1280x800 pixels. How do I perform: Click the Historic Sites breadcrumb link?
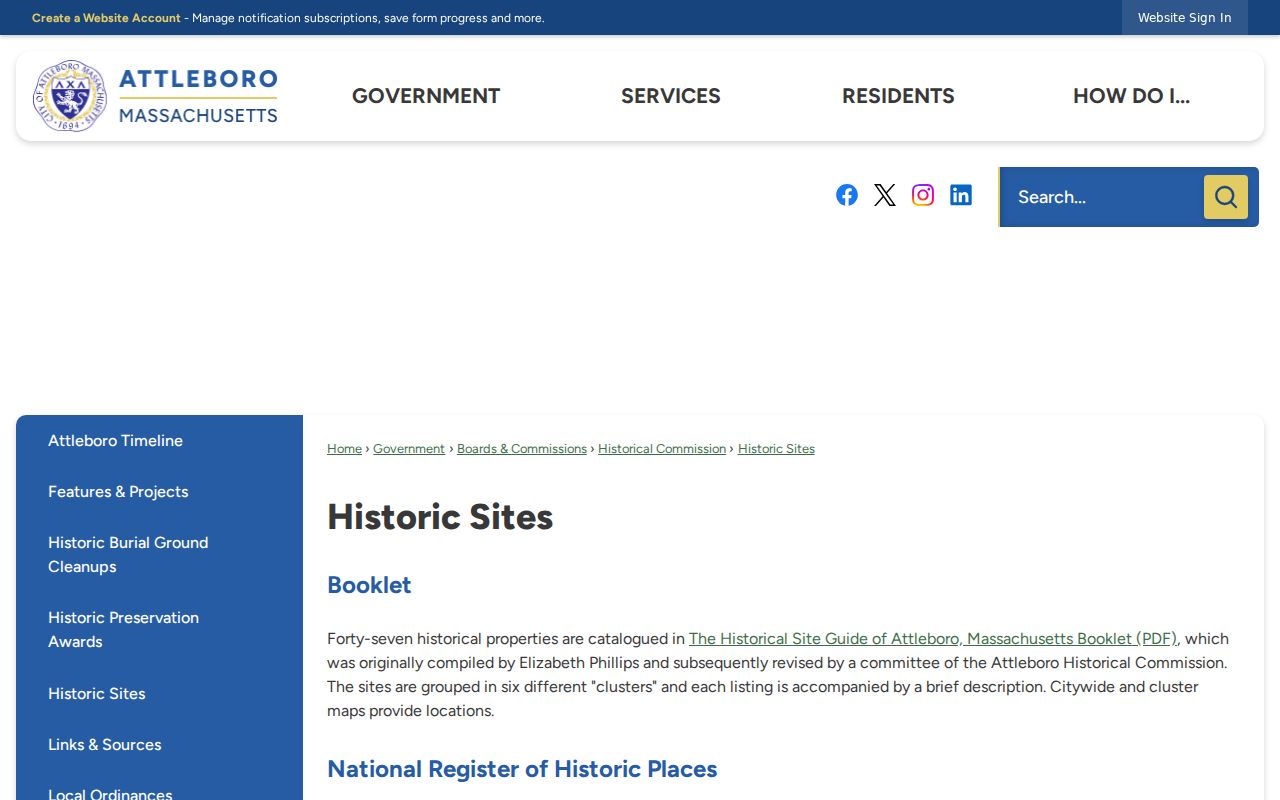click(776, 449)
